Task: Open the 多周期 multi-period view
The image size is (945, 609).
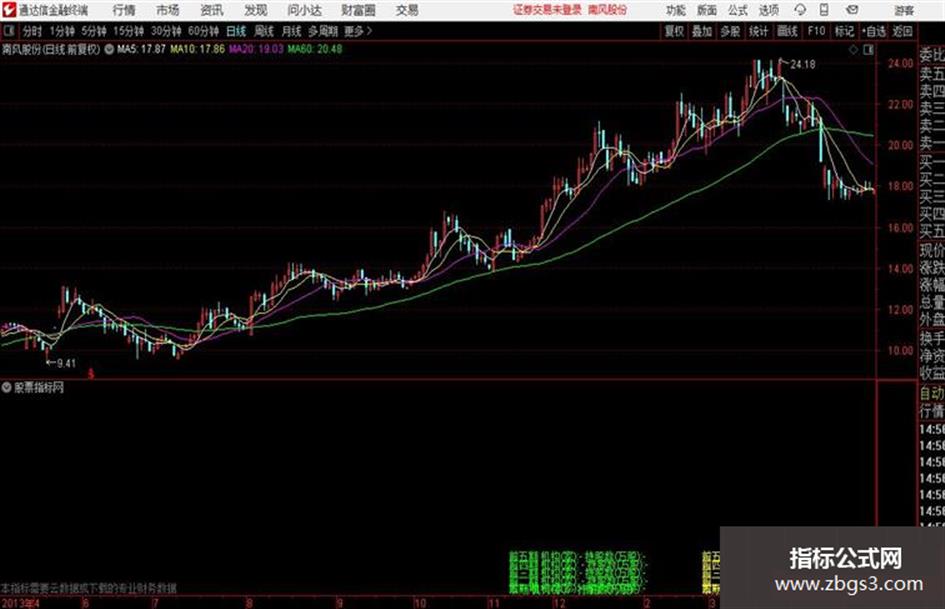Action: (323, 31)
